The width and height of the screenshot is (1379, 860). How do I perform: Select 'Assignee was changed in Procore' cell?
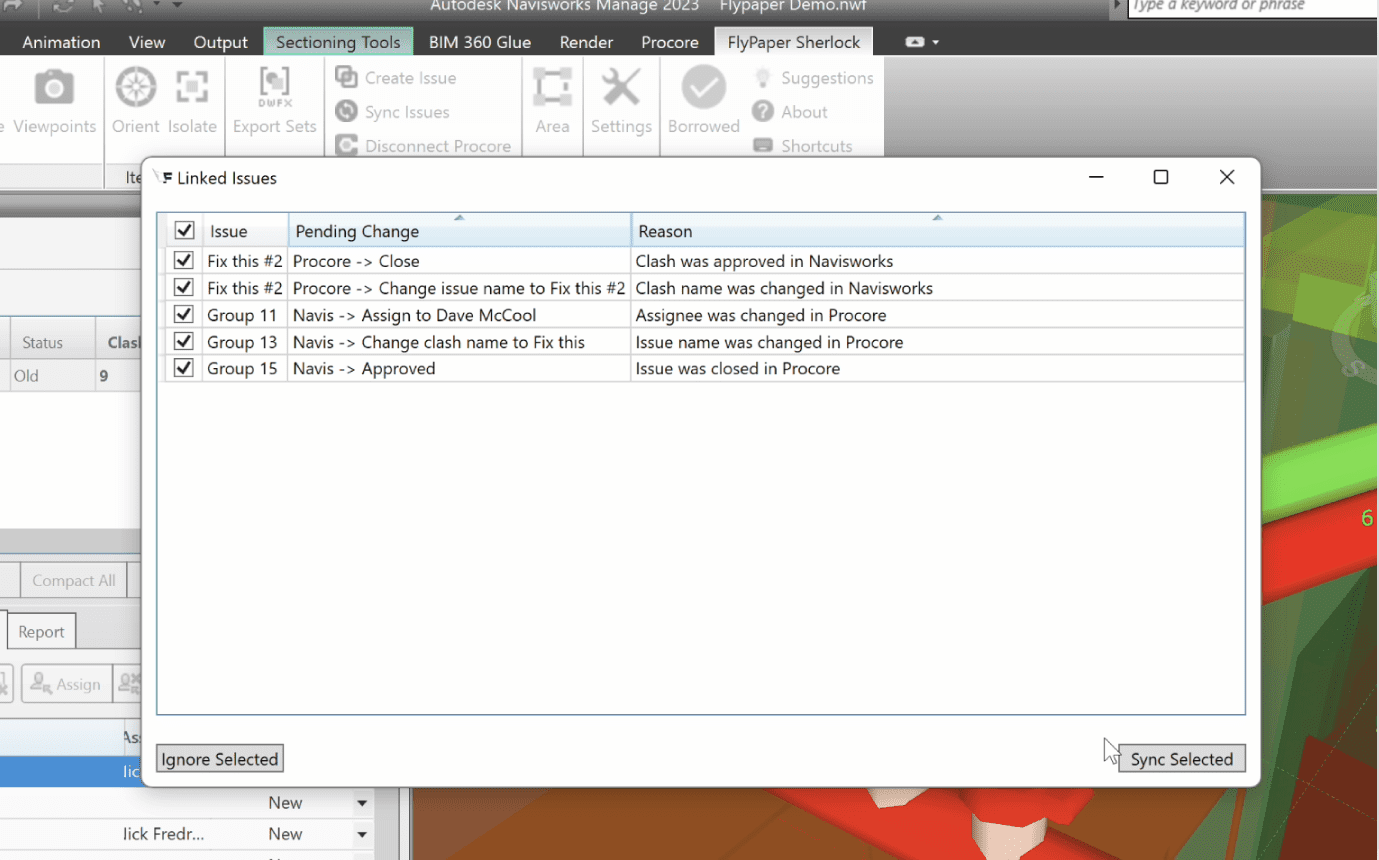(938, 315)
